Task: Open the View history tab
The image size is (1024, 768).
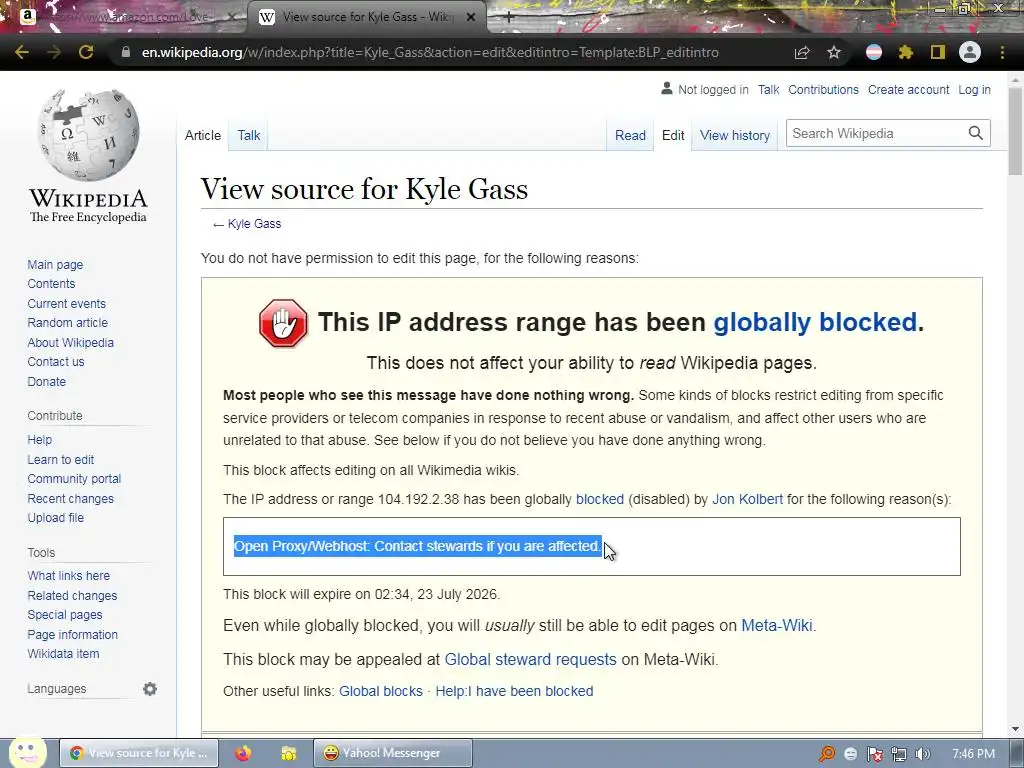Action: point(735,135)
